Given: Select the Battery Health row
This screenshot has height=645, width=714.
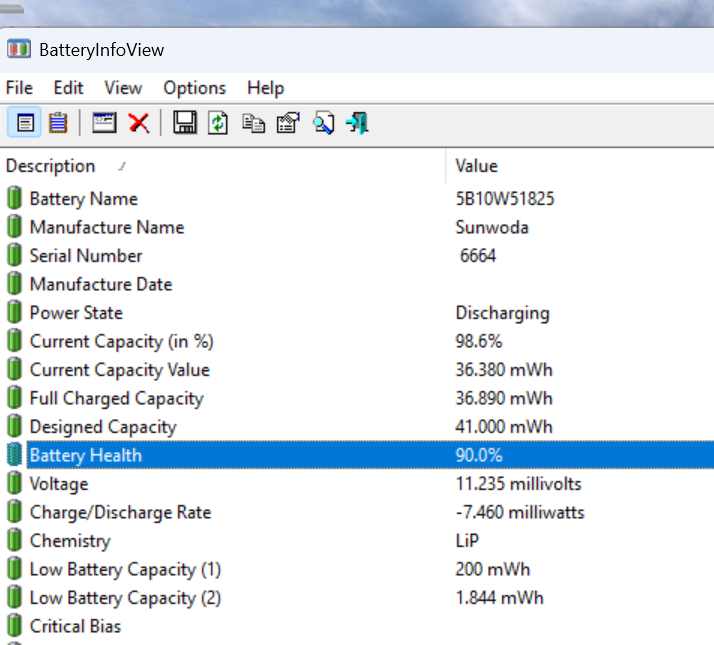Looking at the screenshot, I should (86, 456).
